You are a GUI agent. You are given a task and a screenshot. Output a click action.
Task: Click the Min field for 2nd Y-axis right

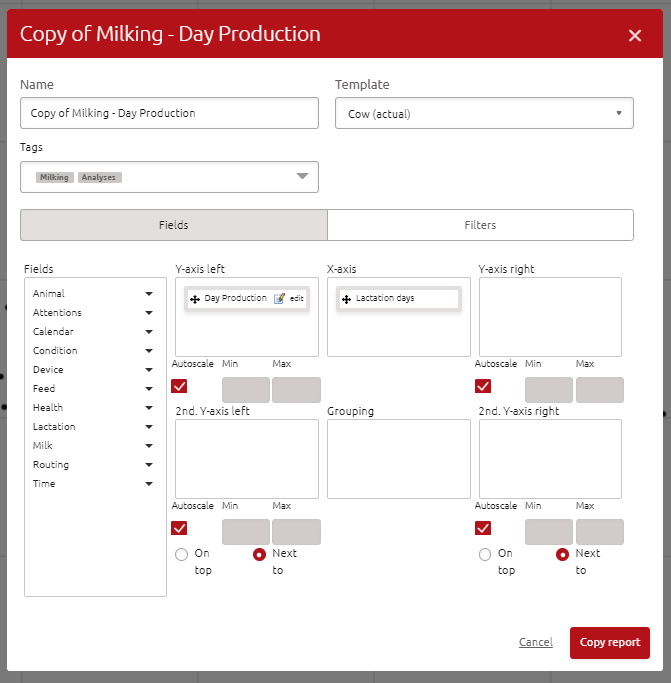point(549,532)
